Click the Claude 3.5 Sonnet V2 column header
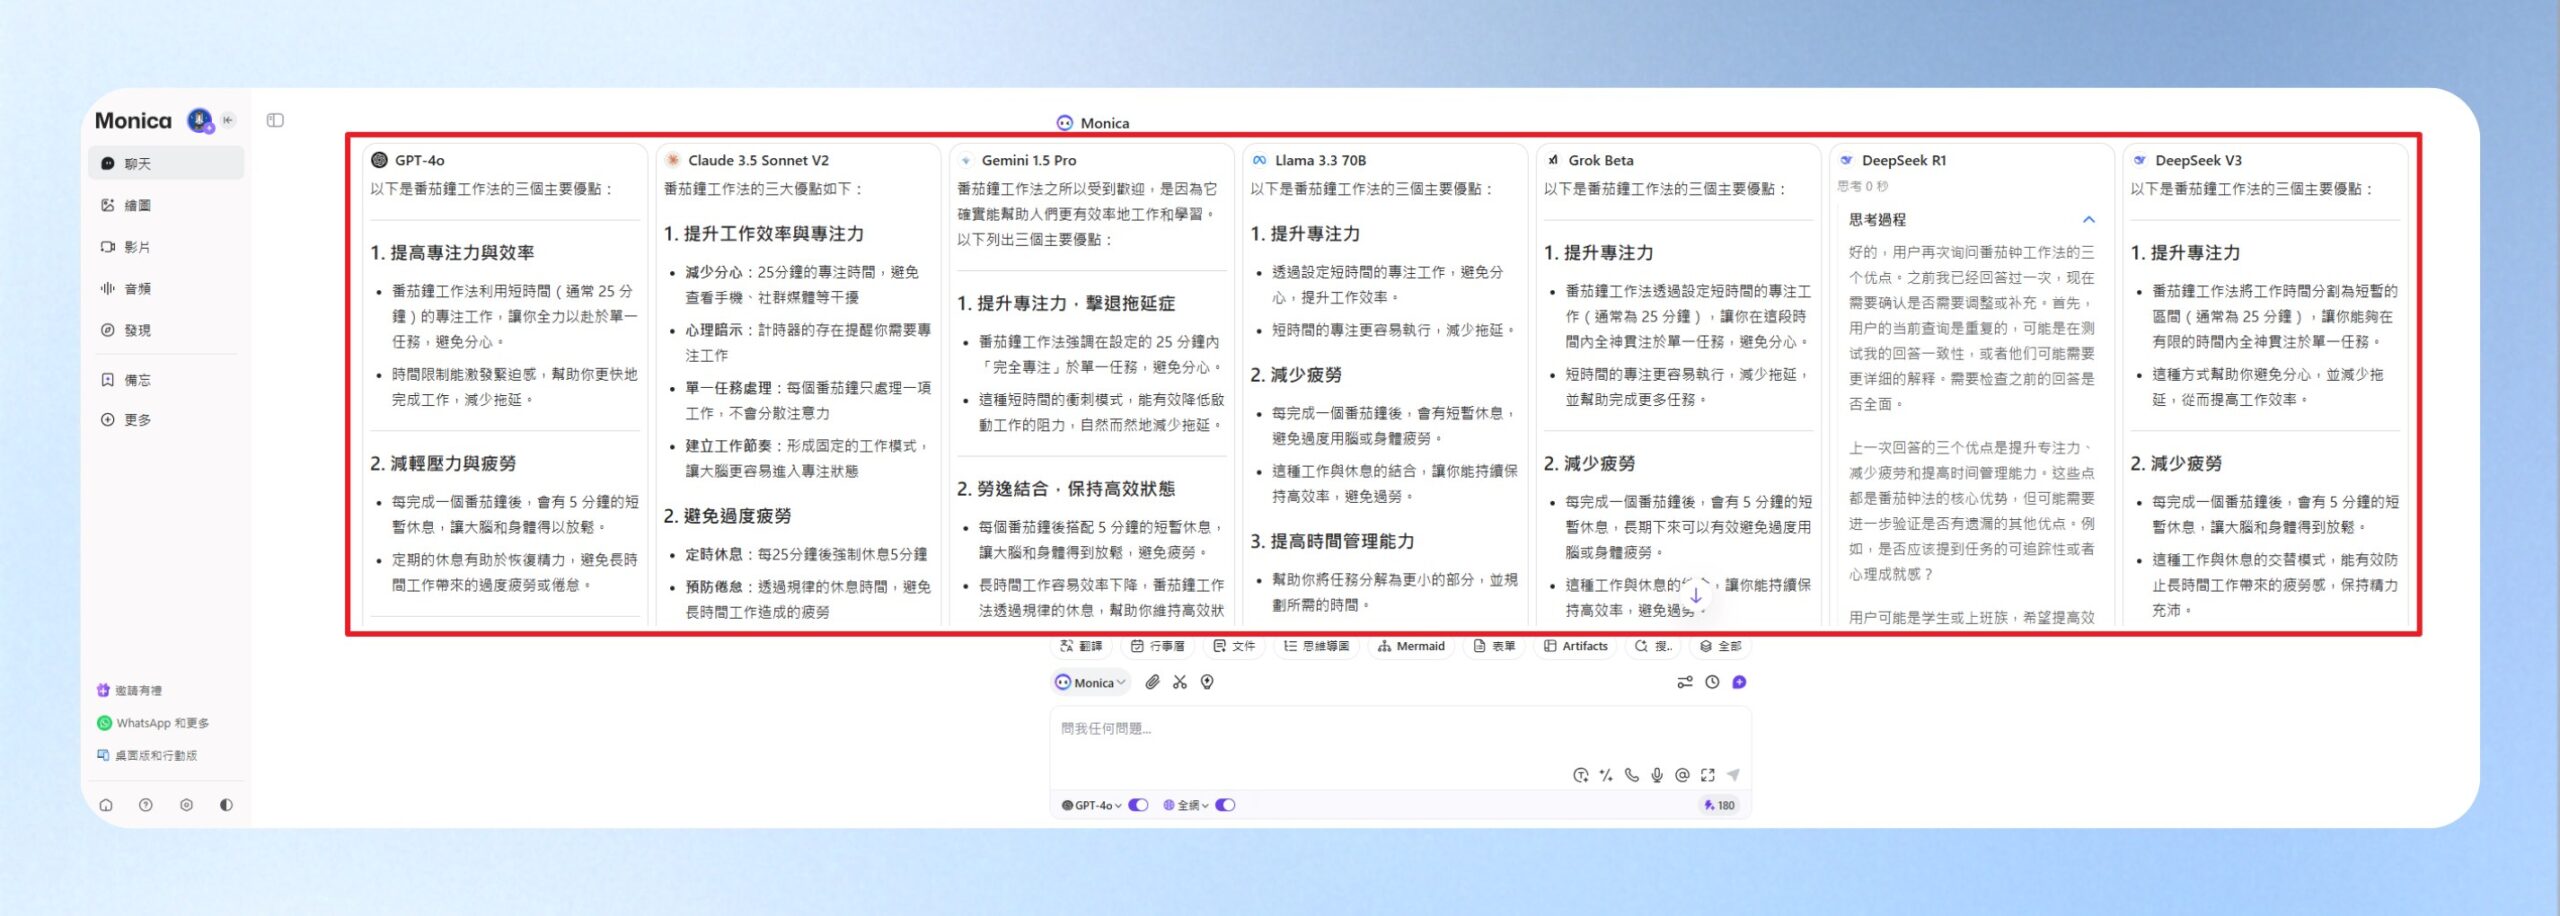Screen dimensions: 2560x916 pyautogui.click(x=747, y=160)
